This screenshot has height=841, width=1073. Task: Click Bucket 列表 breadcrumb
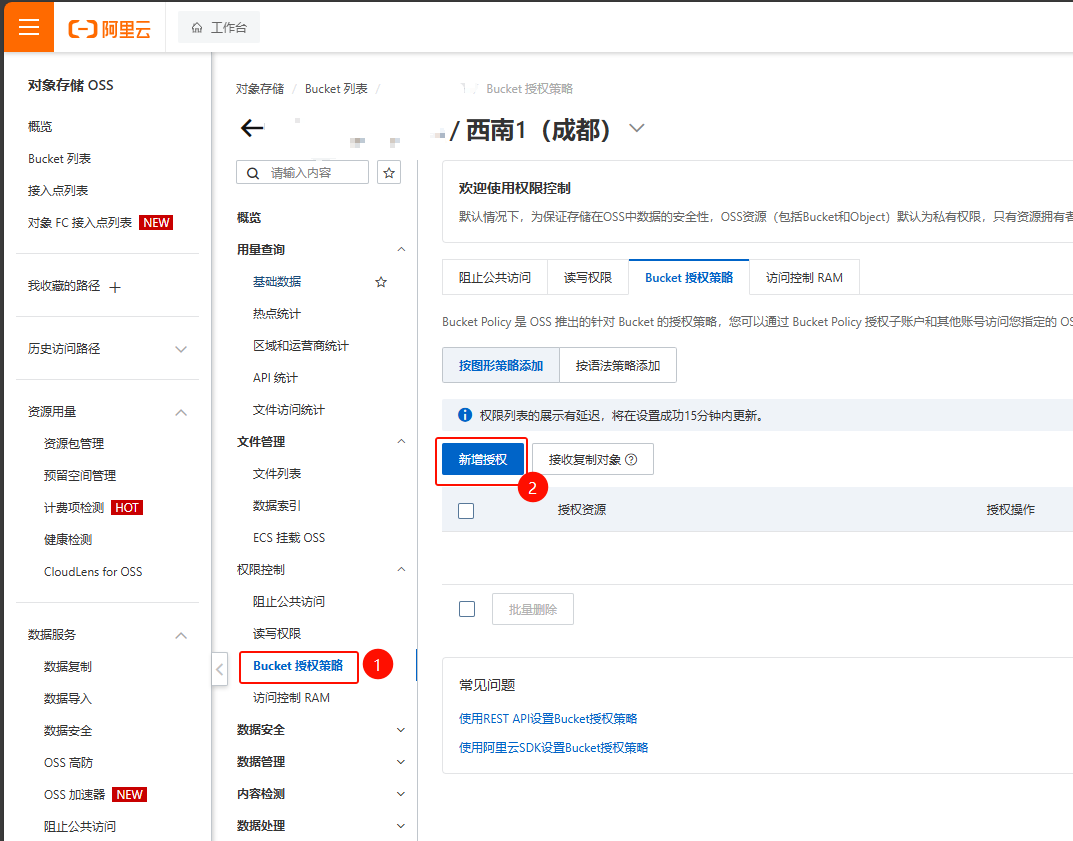[336, 89]
